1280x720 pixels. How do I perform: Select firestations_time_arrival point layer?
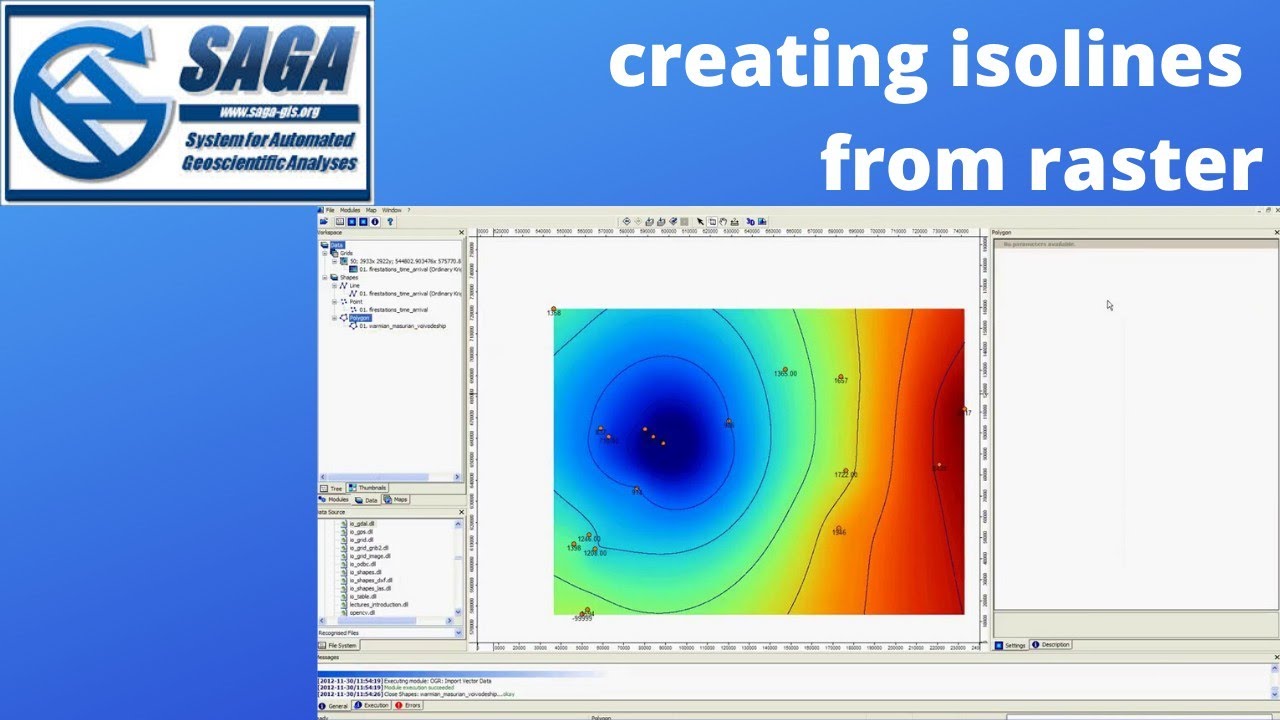tap(394, 310)
